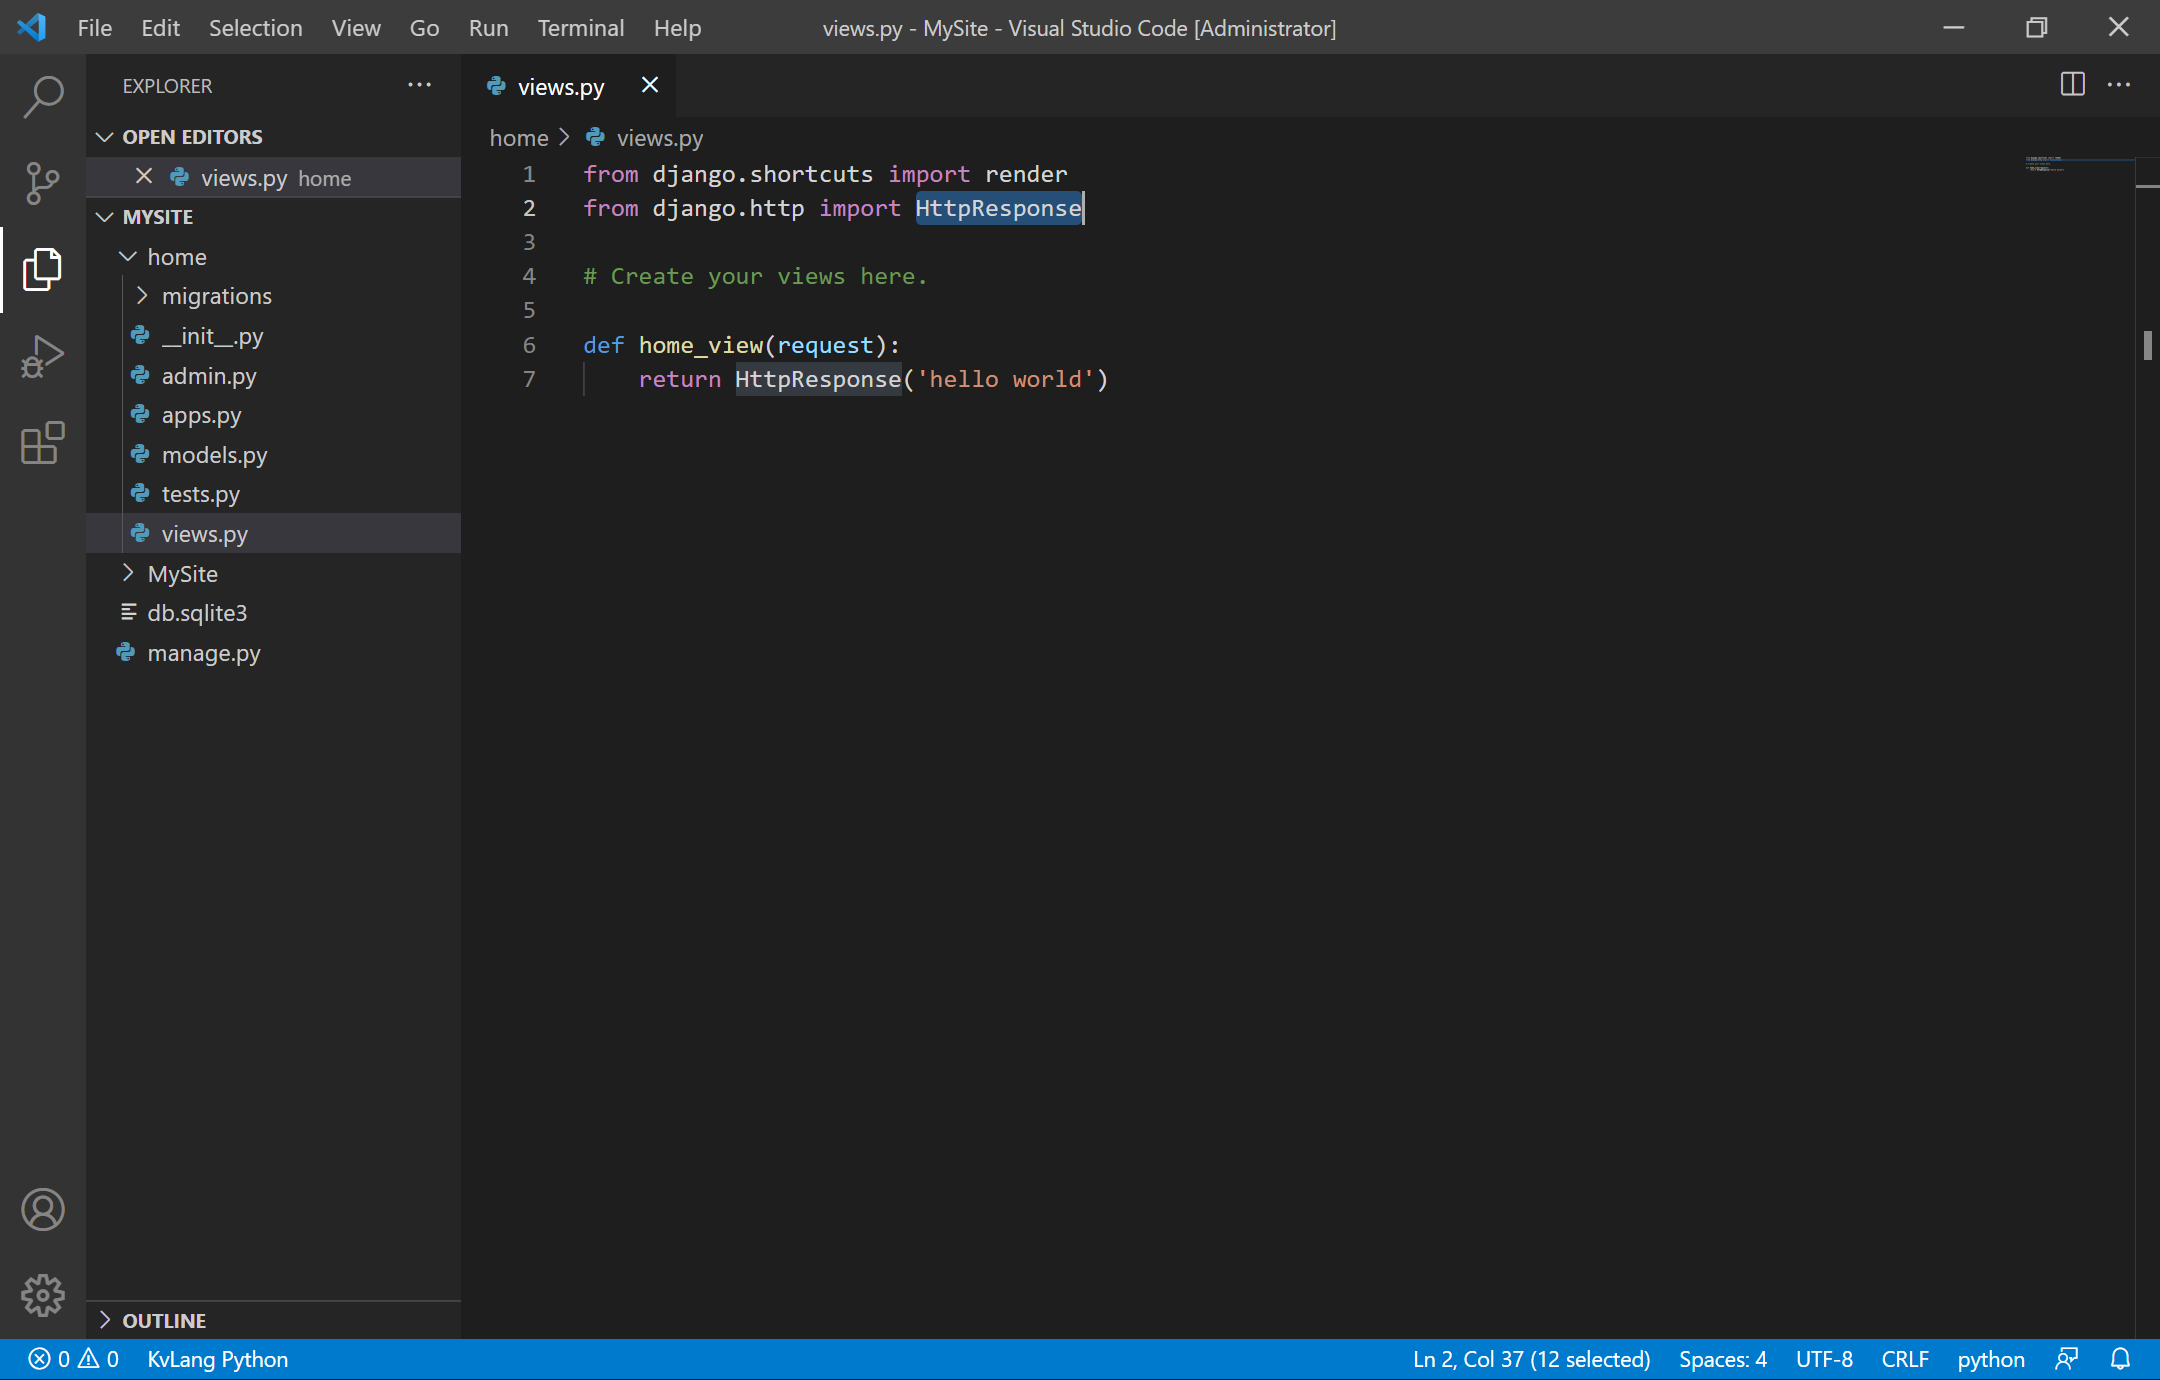Open the Accounts menu icon
The height and width of the screenshot is (1380, 2160).
(43, 1209)
